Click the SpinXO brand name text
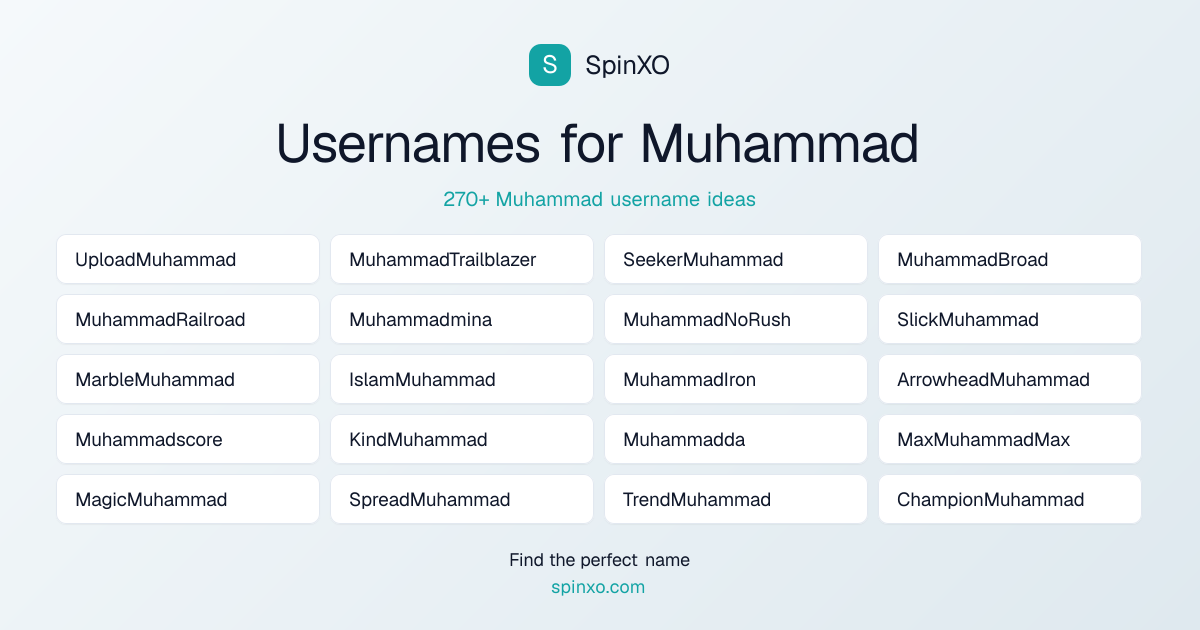The image size is (1200, 630). (627, 66)
